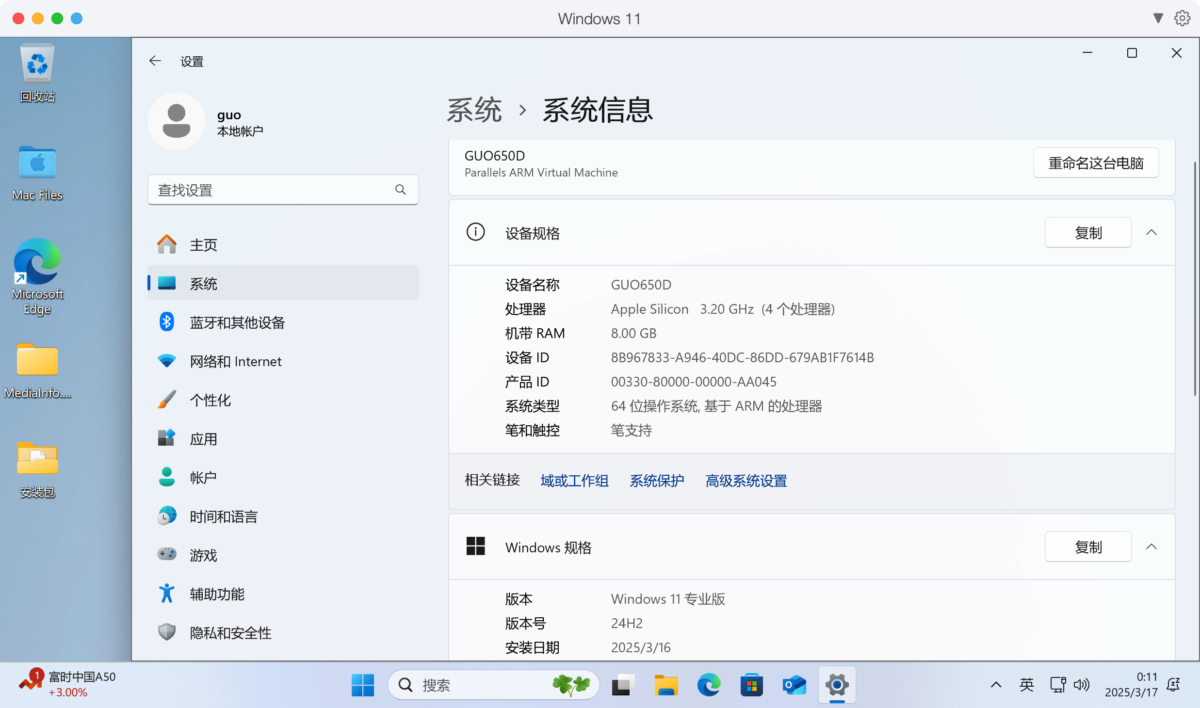Launch File Explorer from the taskbar
Image resolution: width=1200 pixels, height=708 pixels.
click(x=666, y=685)
